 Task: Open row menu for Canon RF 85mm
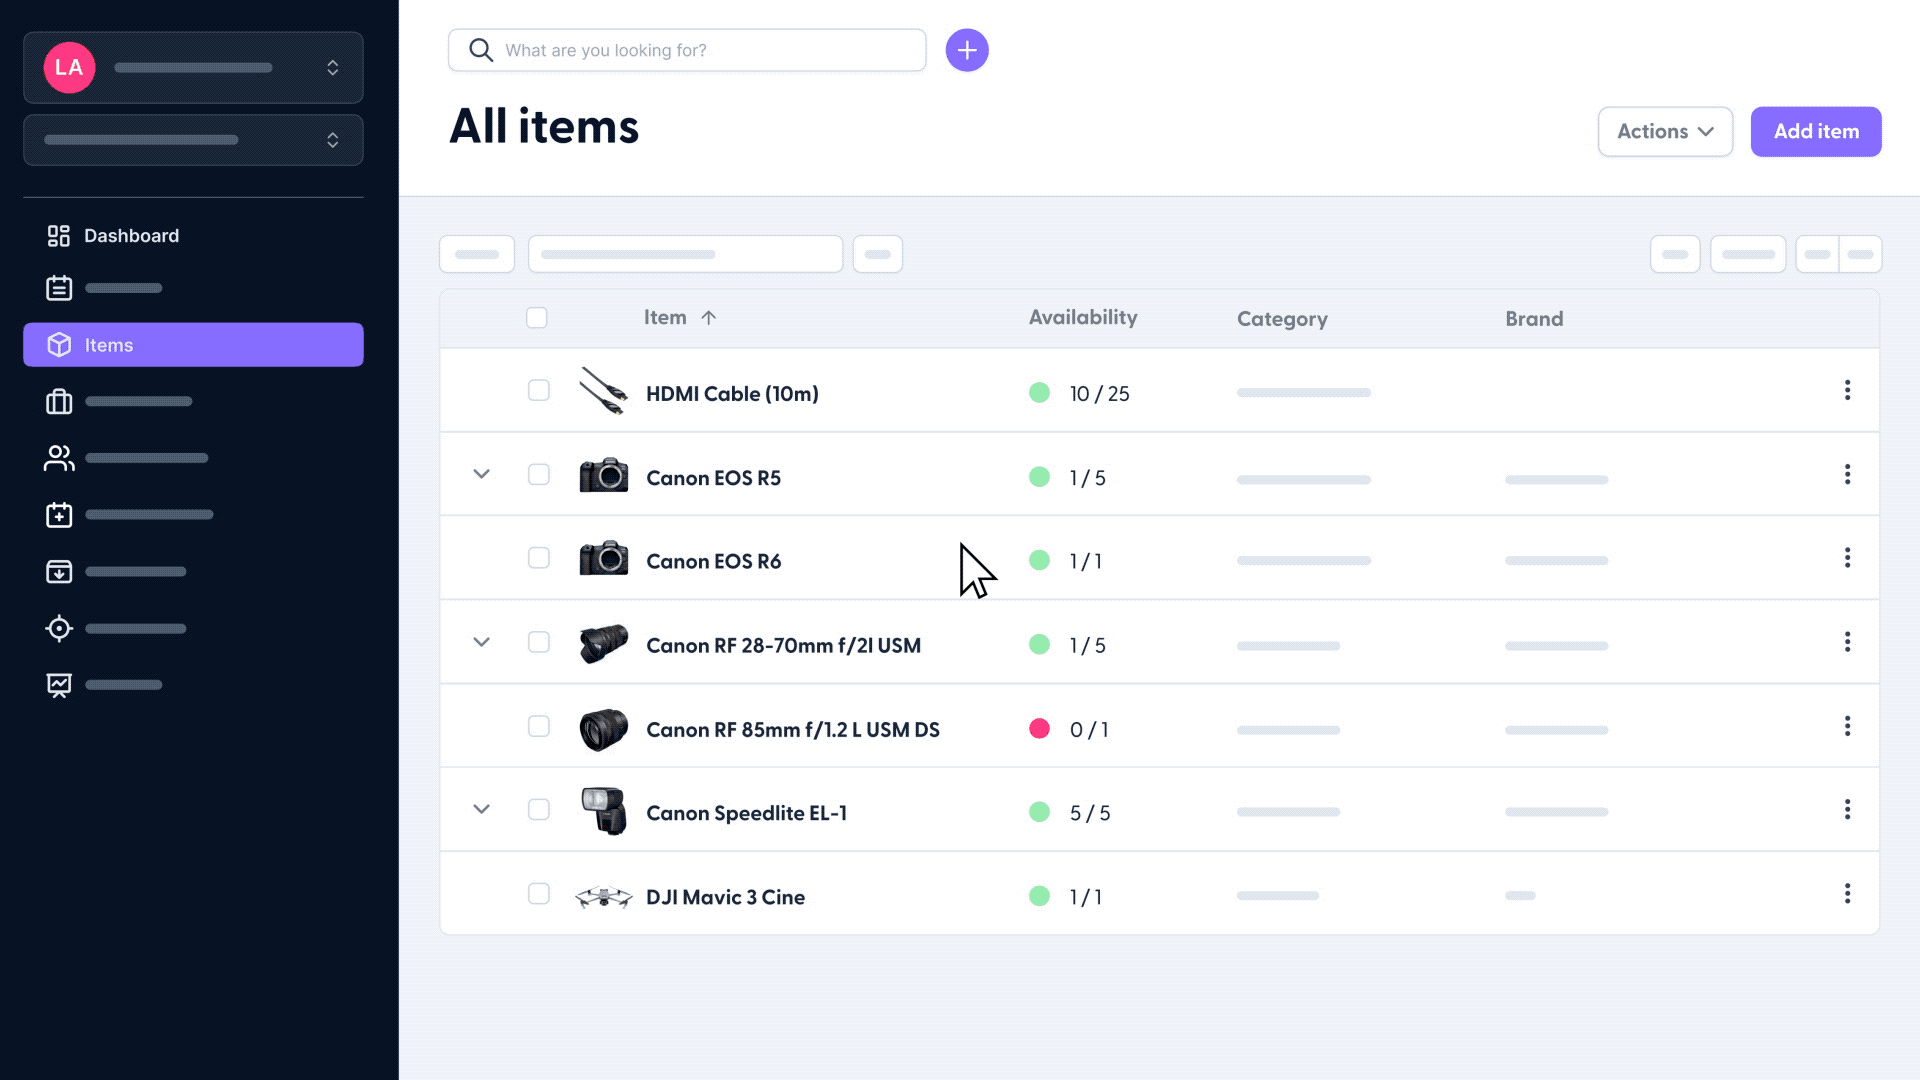point(1847,726)
